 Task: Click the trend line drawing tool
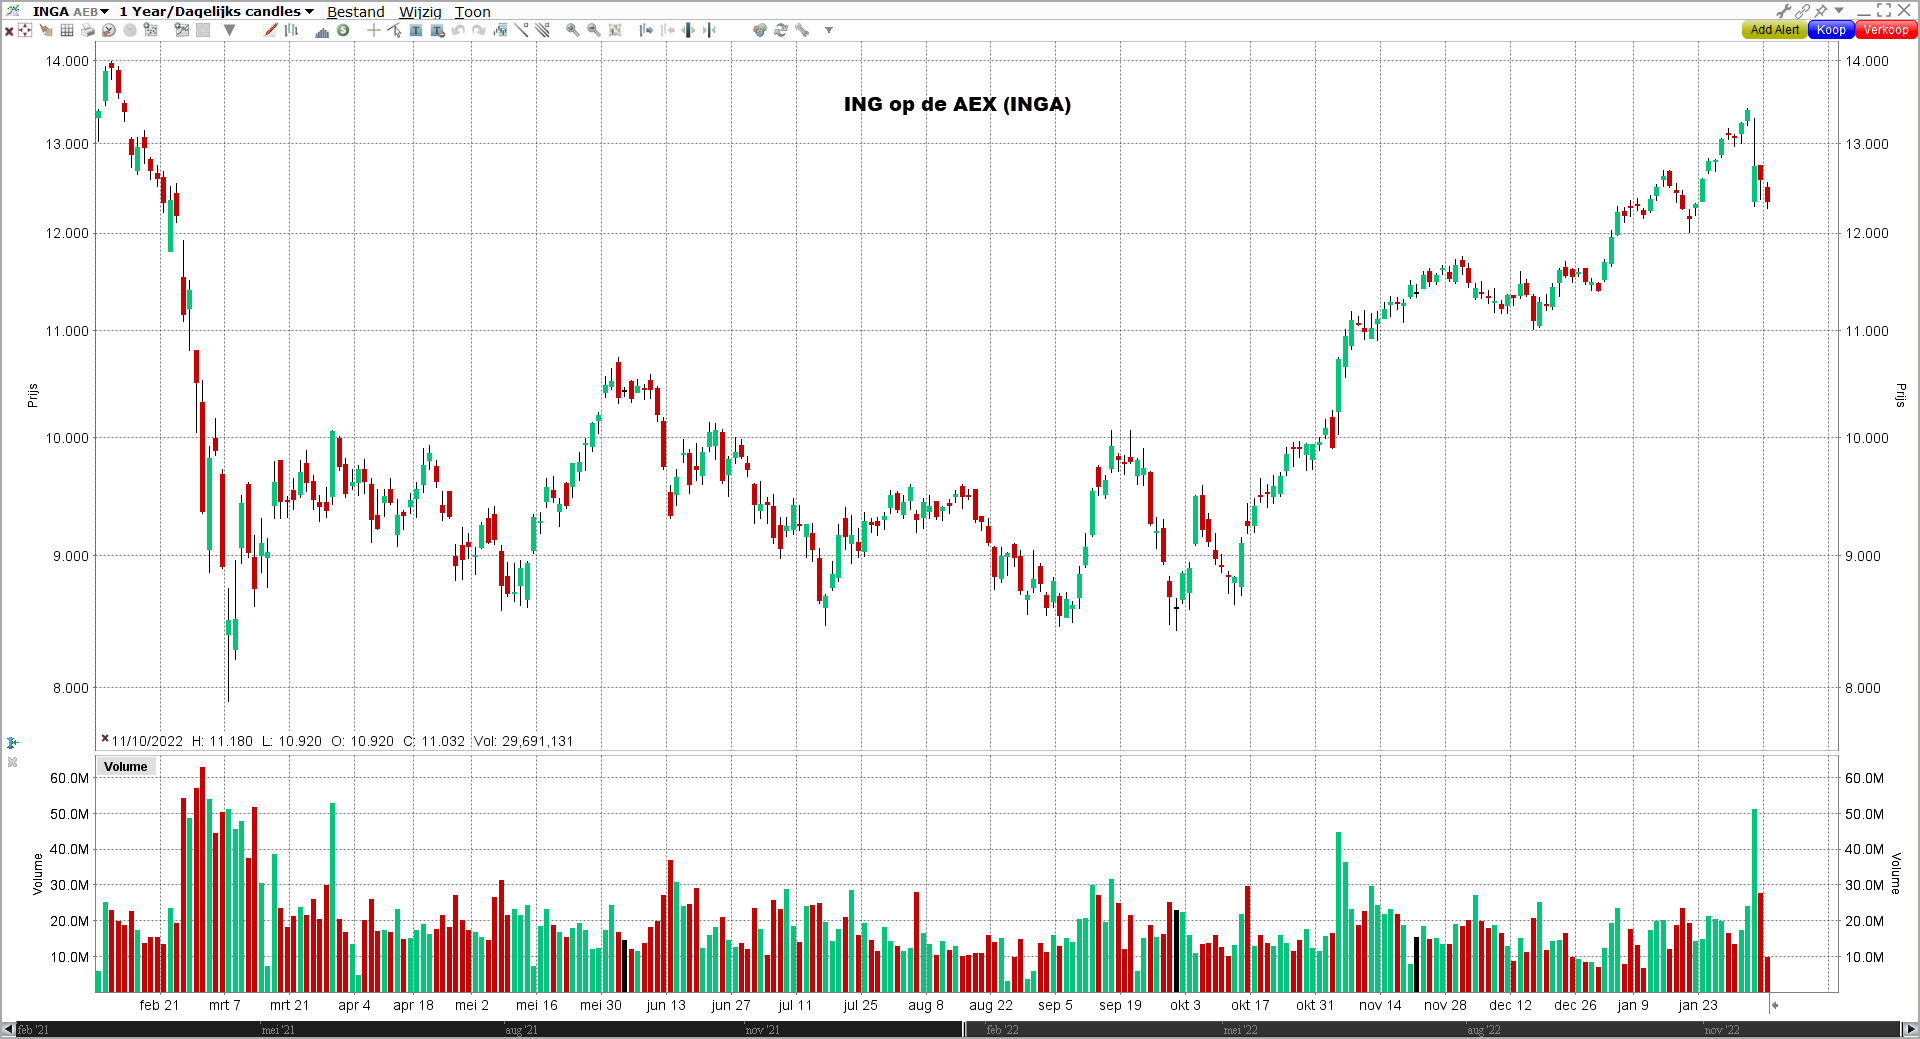[521, 30]
